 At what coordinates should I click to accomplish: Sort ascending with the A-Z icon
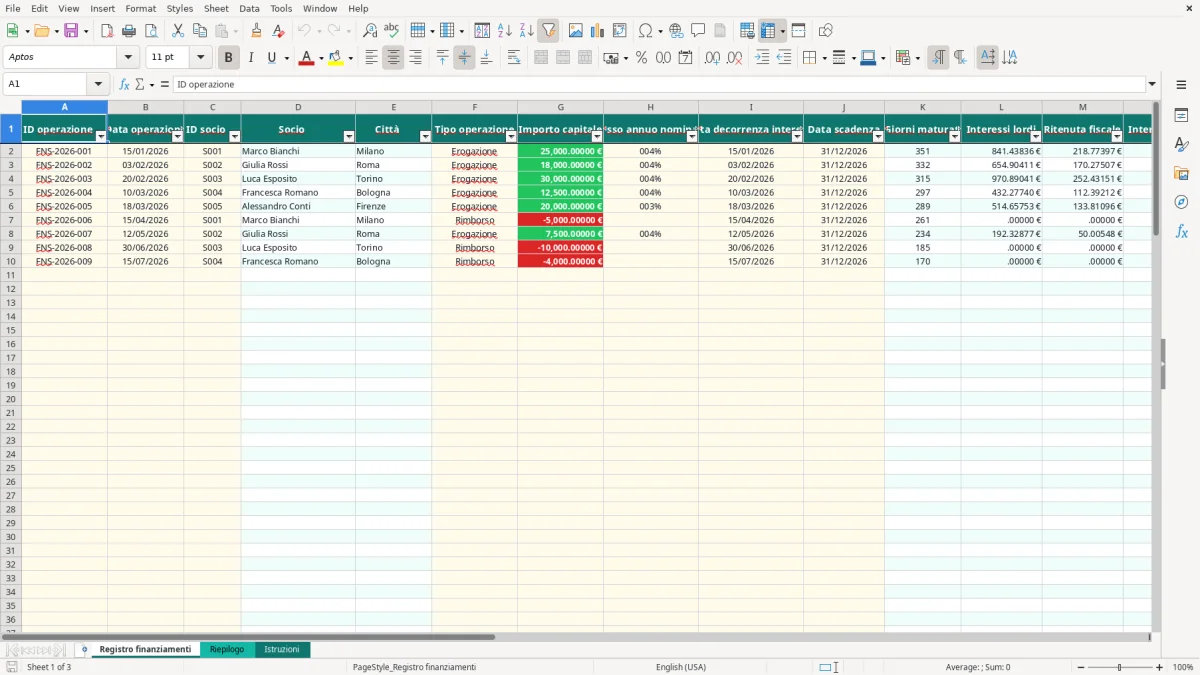pos(504,31)
